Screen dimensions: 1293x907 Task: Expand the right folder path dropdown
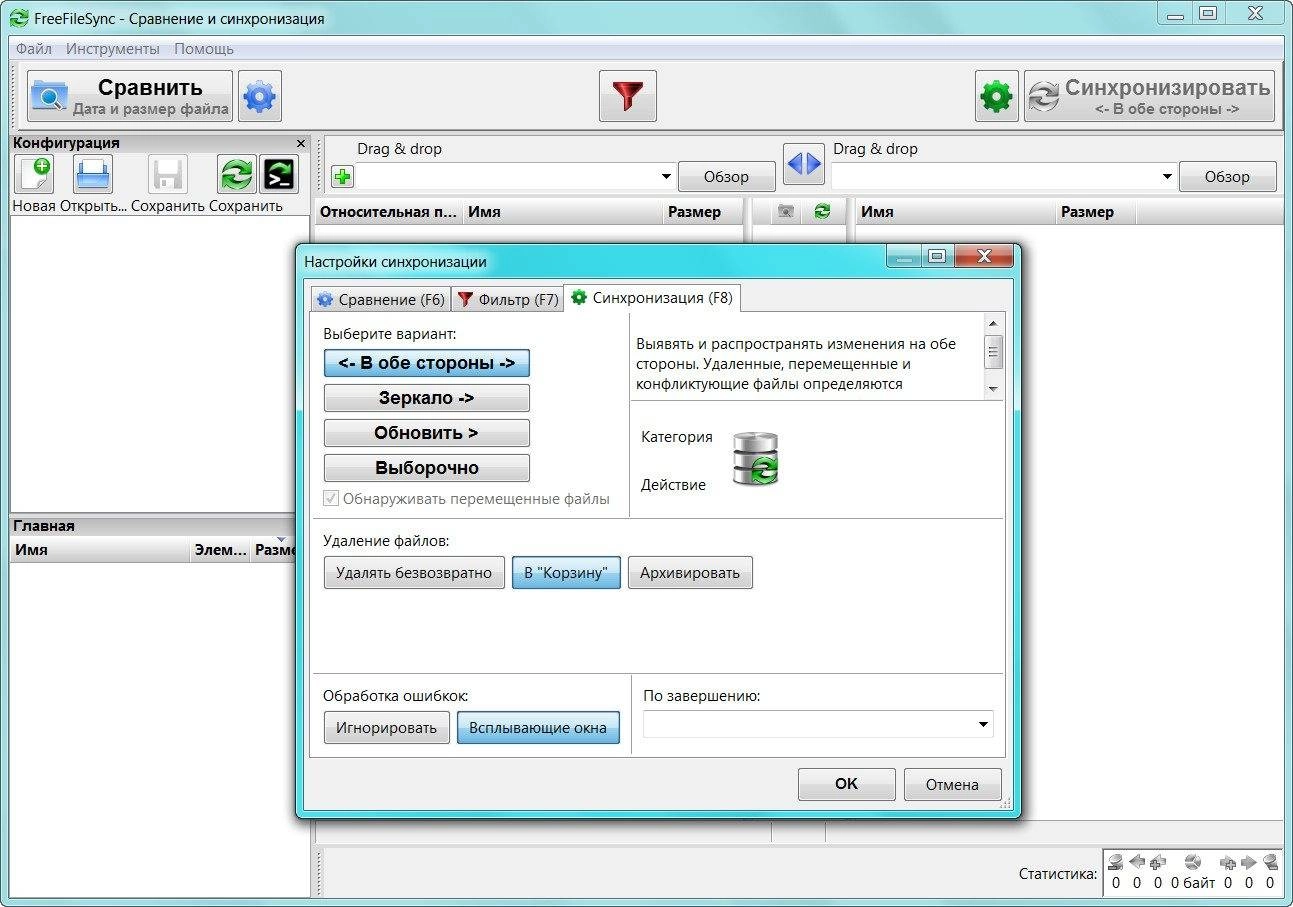click(1166, 177)
